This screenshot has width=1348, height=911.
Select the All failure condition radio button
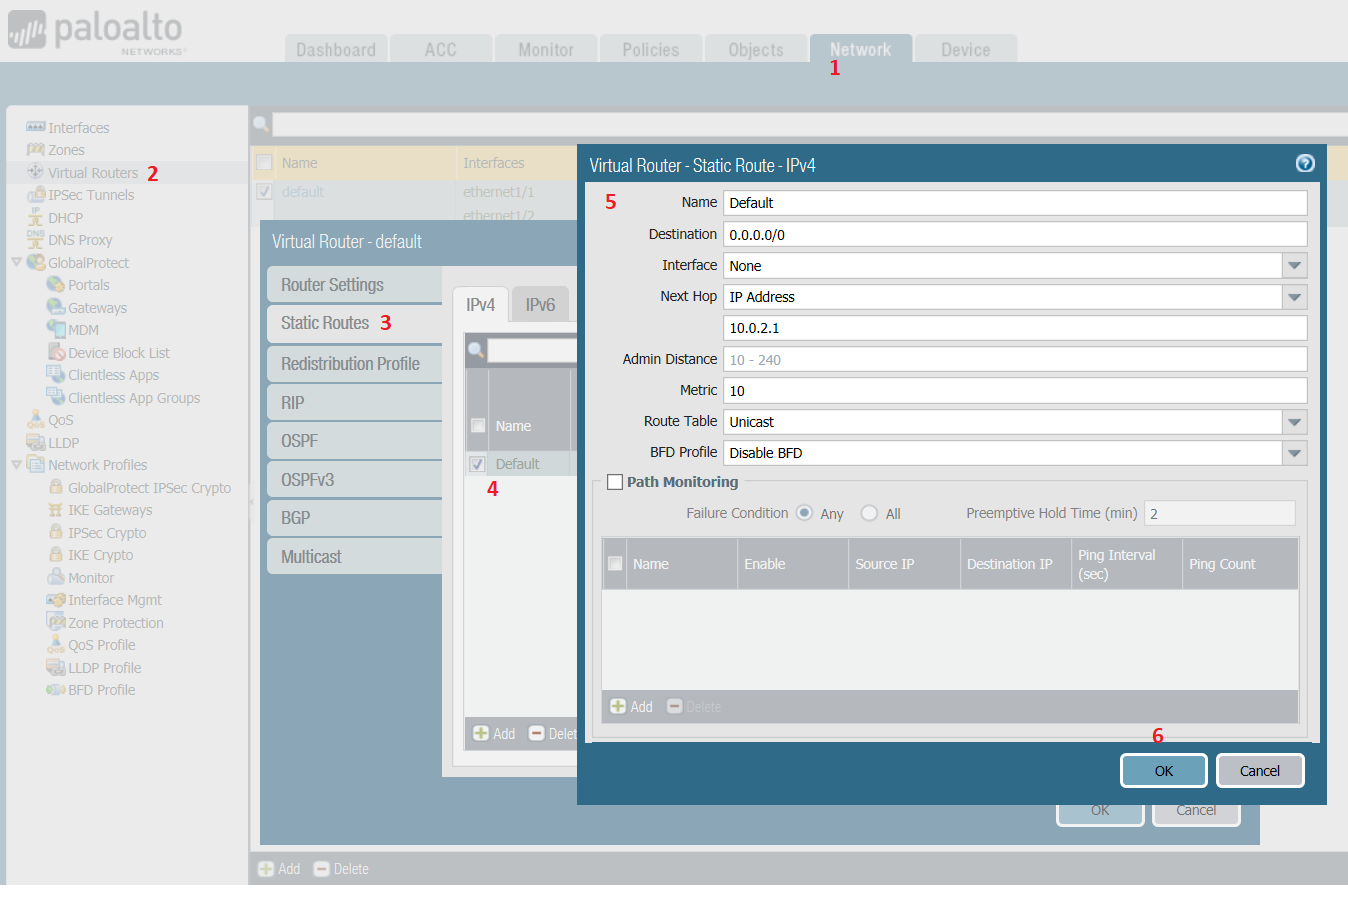click(x=868, y=513)
